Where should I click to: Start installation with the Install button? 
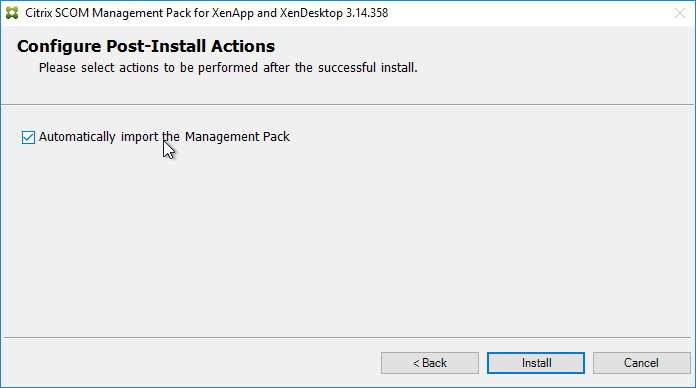pos(536,363)
